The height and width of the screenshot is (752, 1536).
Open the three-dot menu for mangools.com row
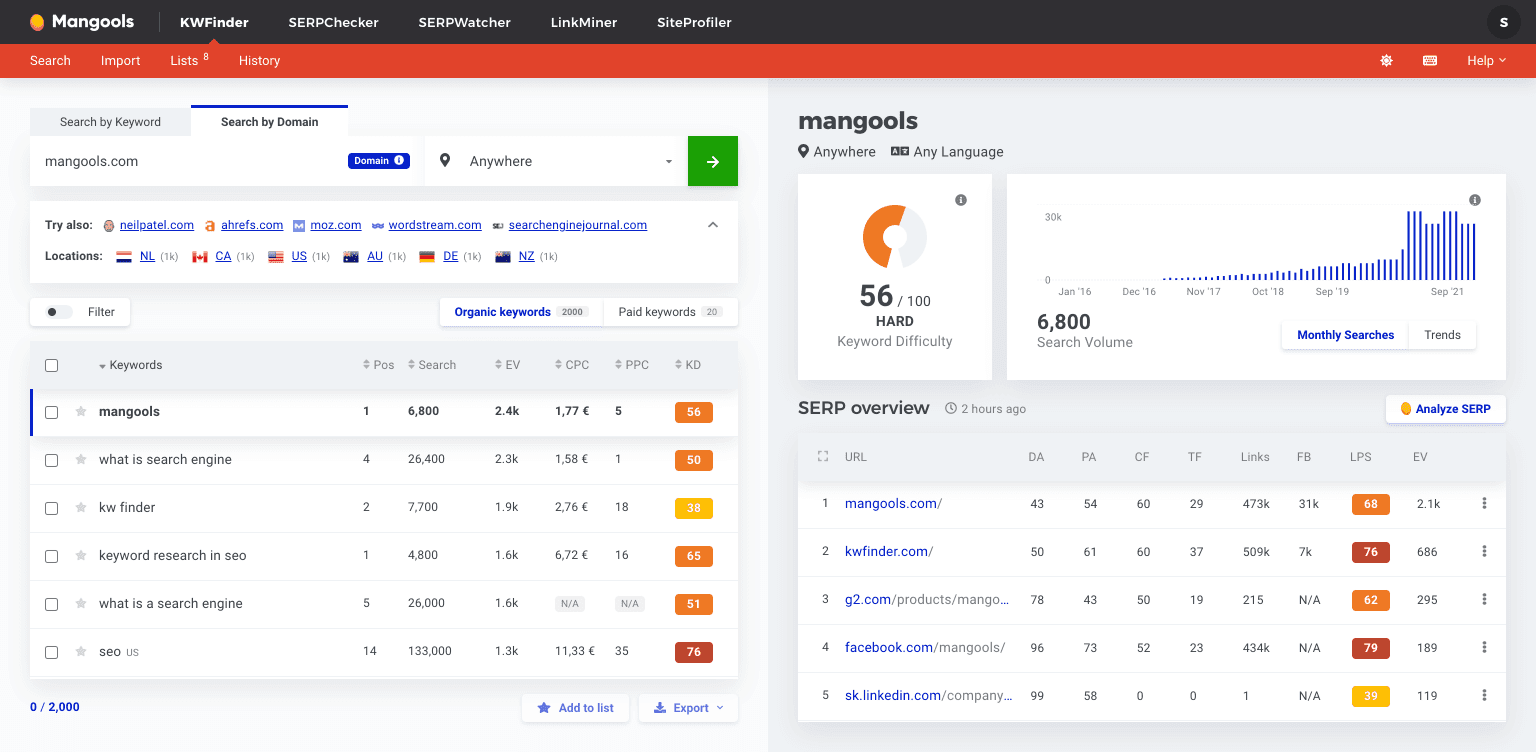1485,504
